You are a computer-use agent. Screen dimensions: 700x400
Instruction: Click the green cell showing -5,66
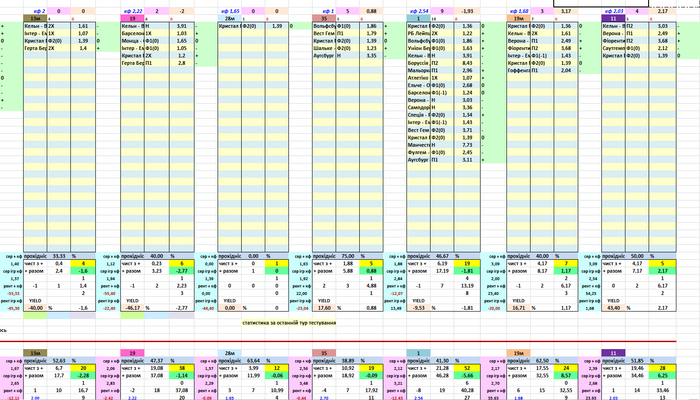(x=467, y=375)
